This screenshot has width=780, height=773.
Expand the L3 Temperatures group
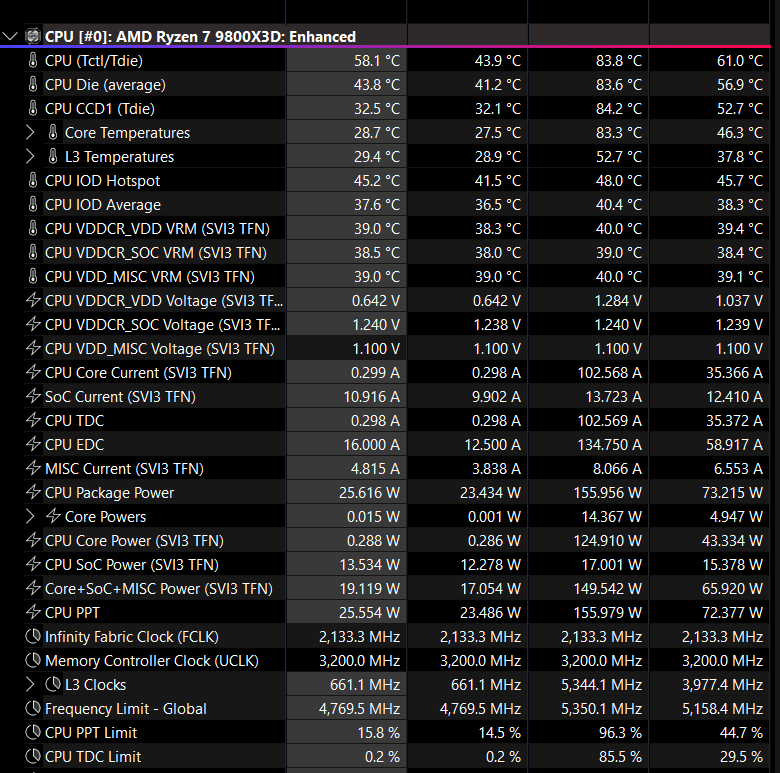click(30, 157)
